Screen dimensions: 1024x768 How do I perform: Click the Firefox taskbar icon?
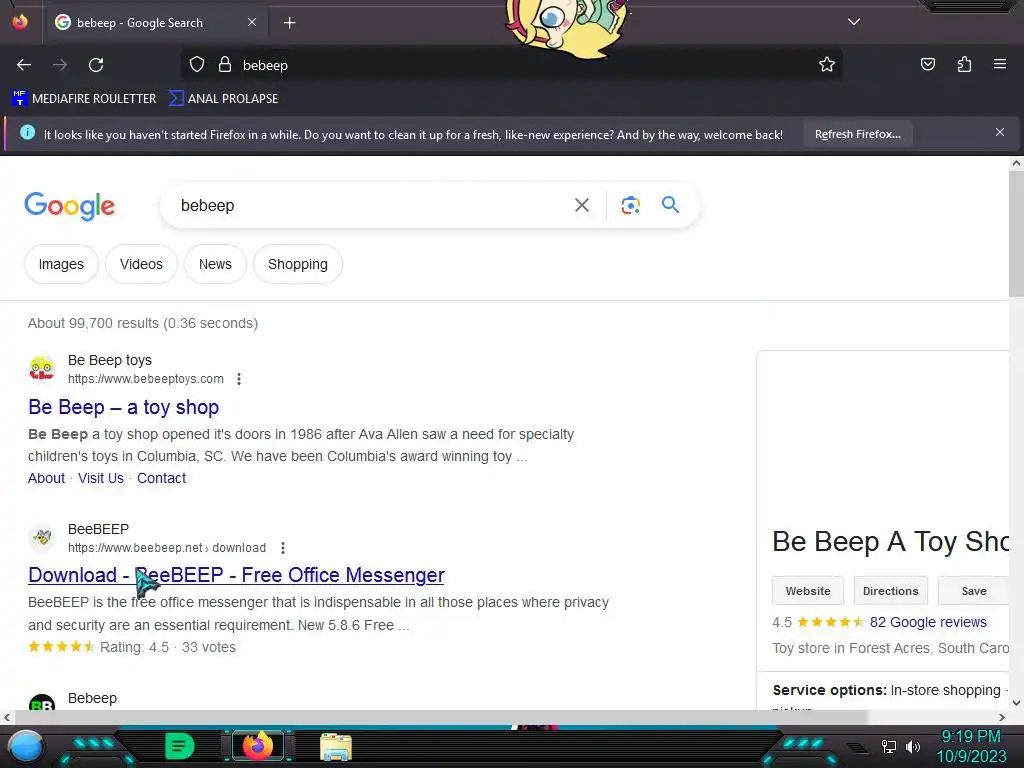[x=257, y=746]
